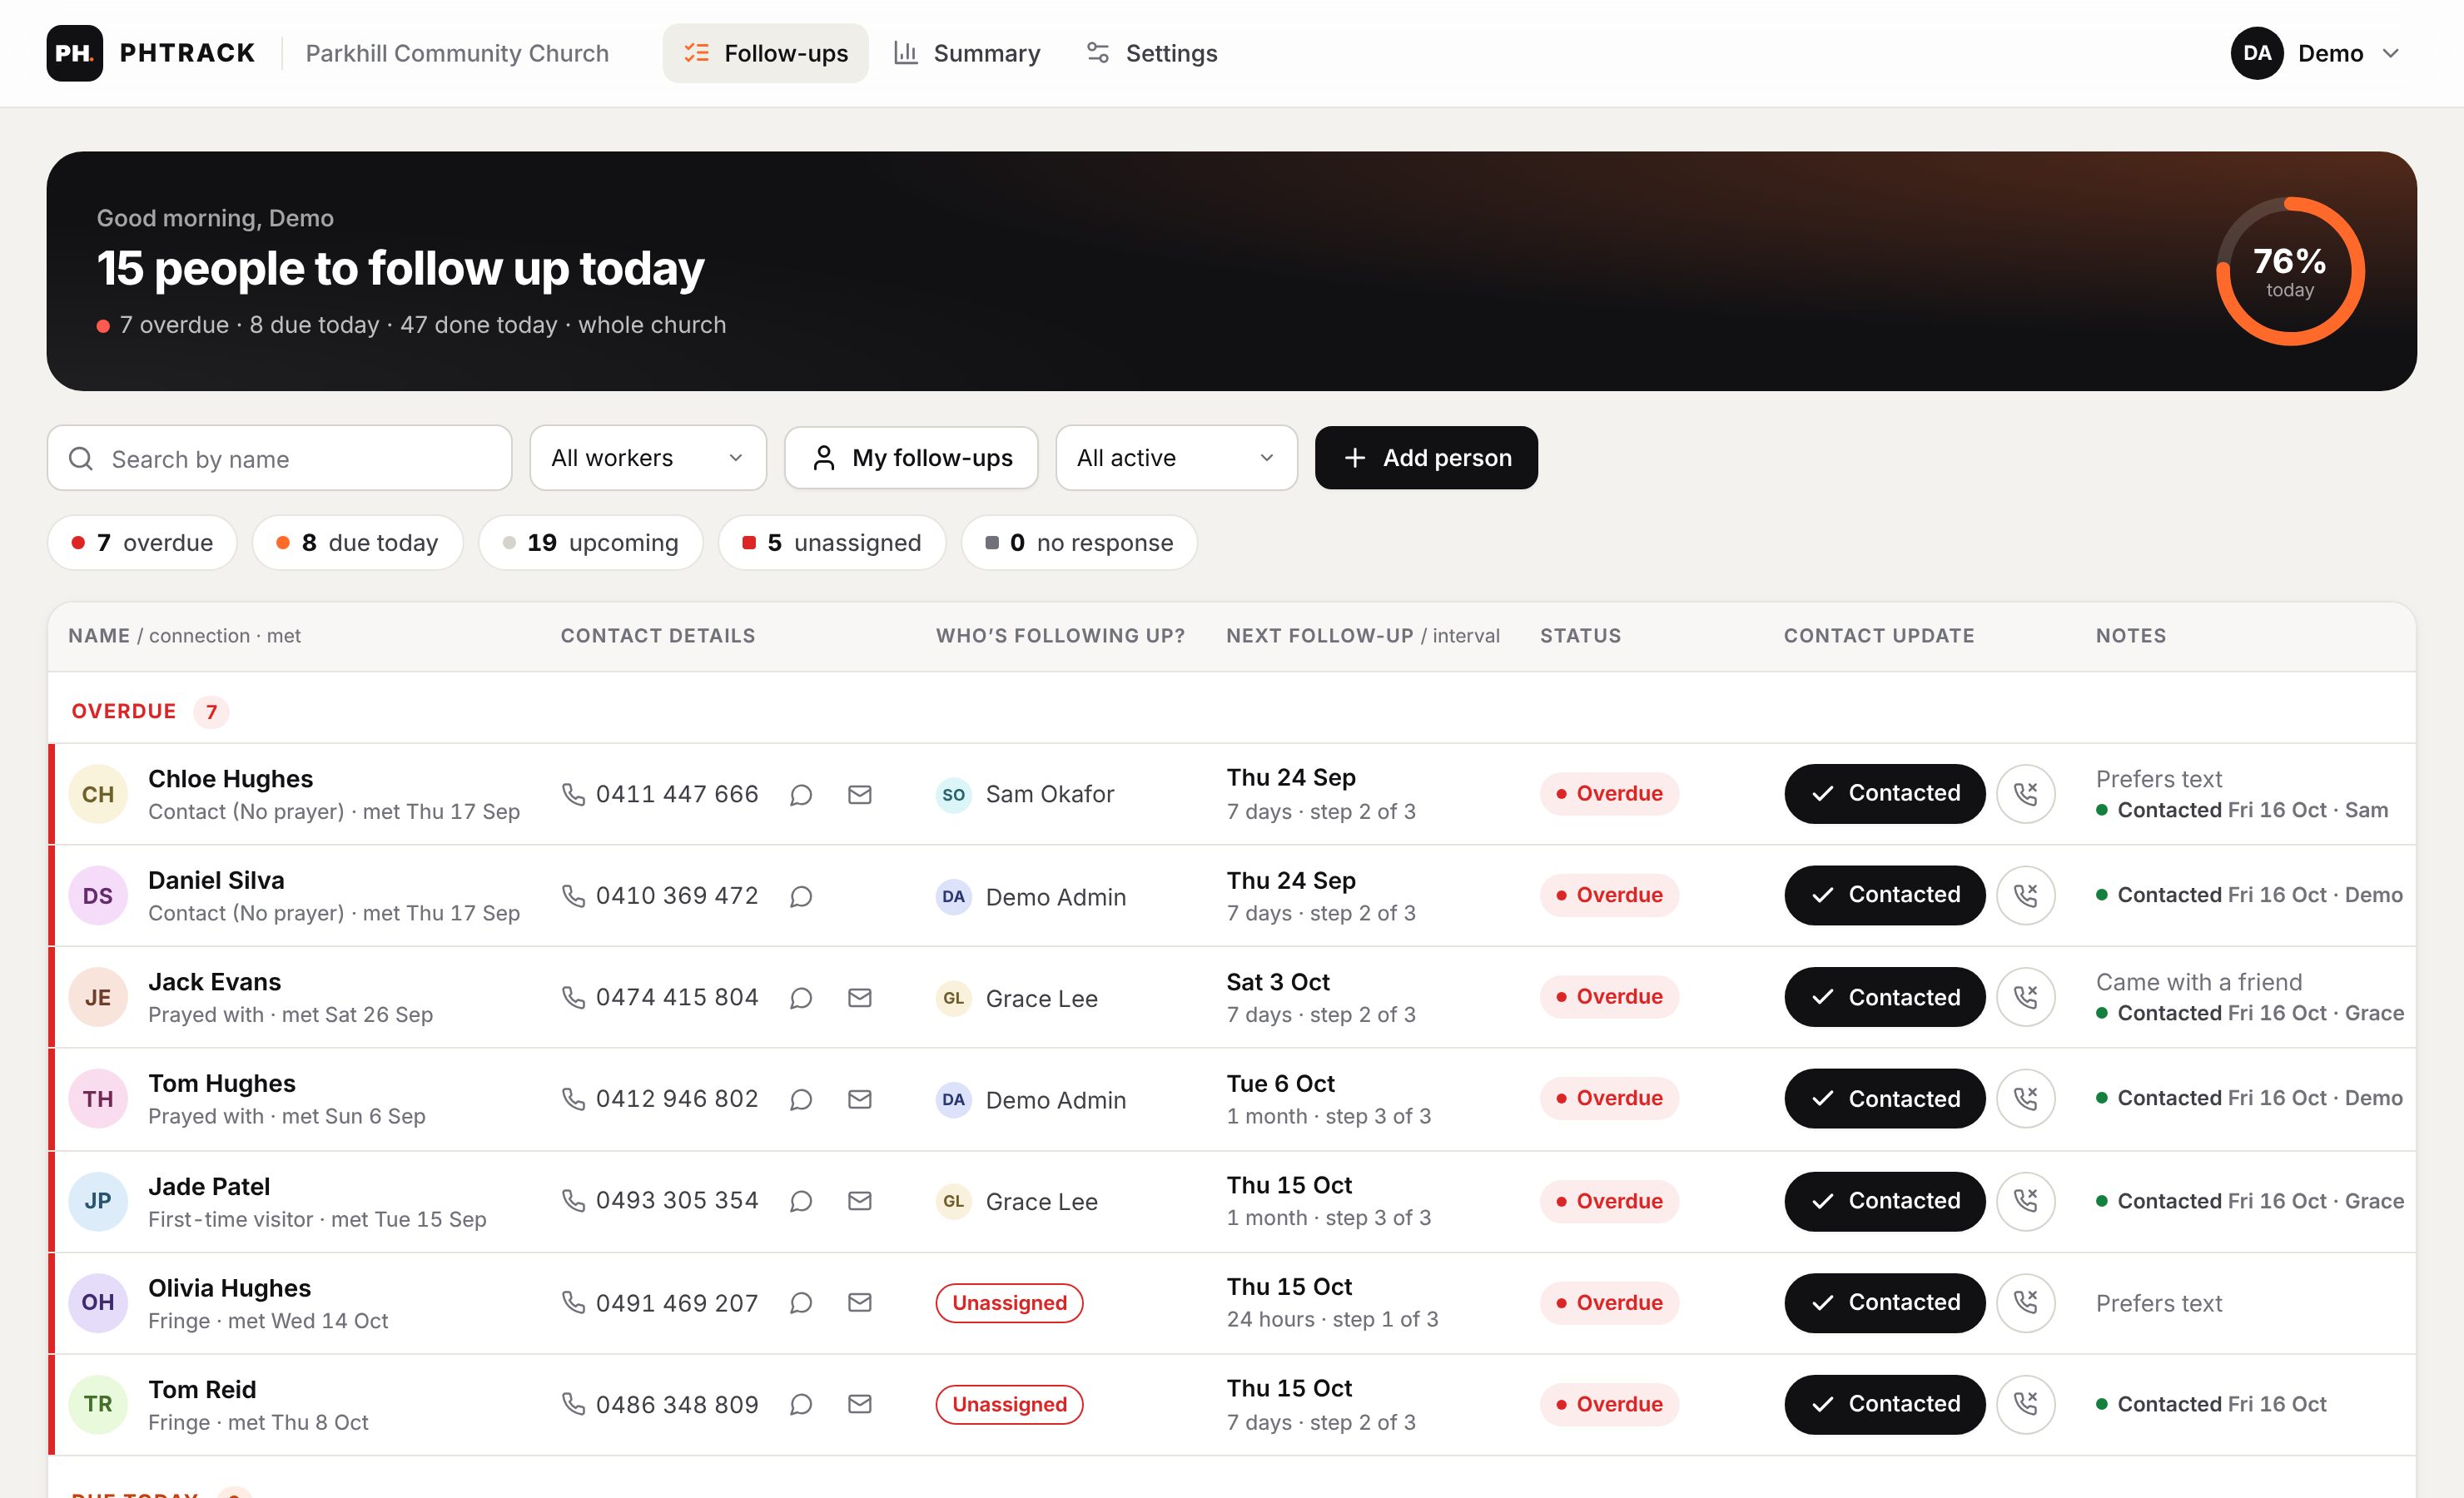The height and width of the screenshot is (1498, 2464).
Task: Mark Daniel Silva as Contacted
Action: click(1884, 895)
